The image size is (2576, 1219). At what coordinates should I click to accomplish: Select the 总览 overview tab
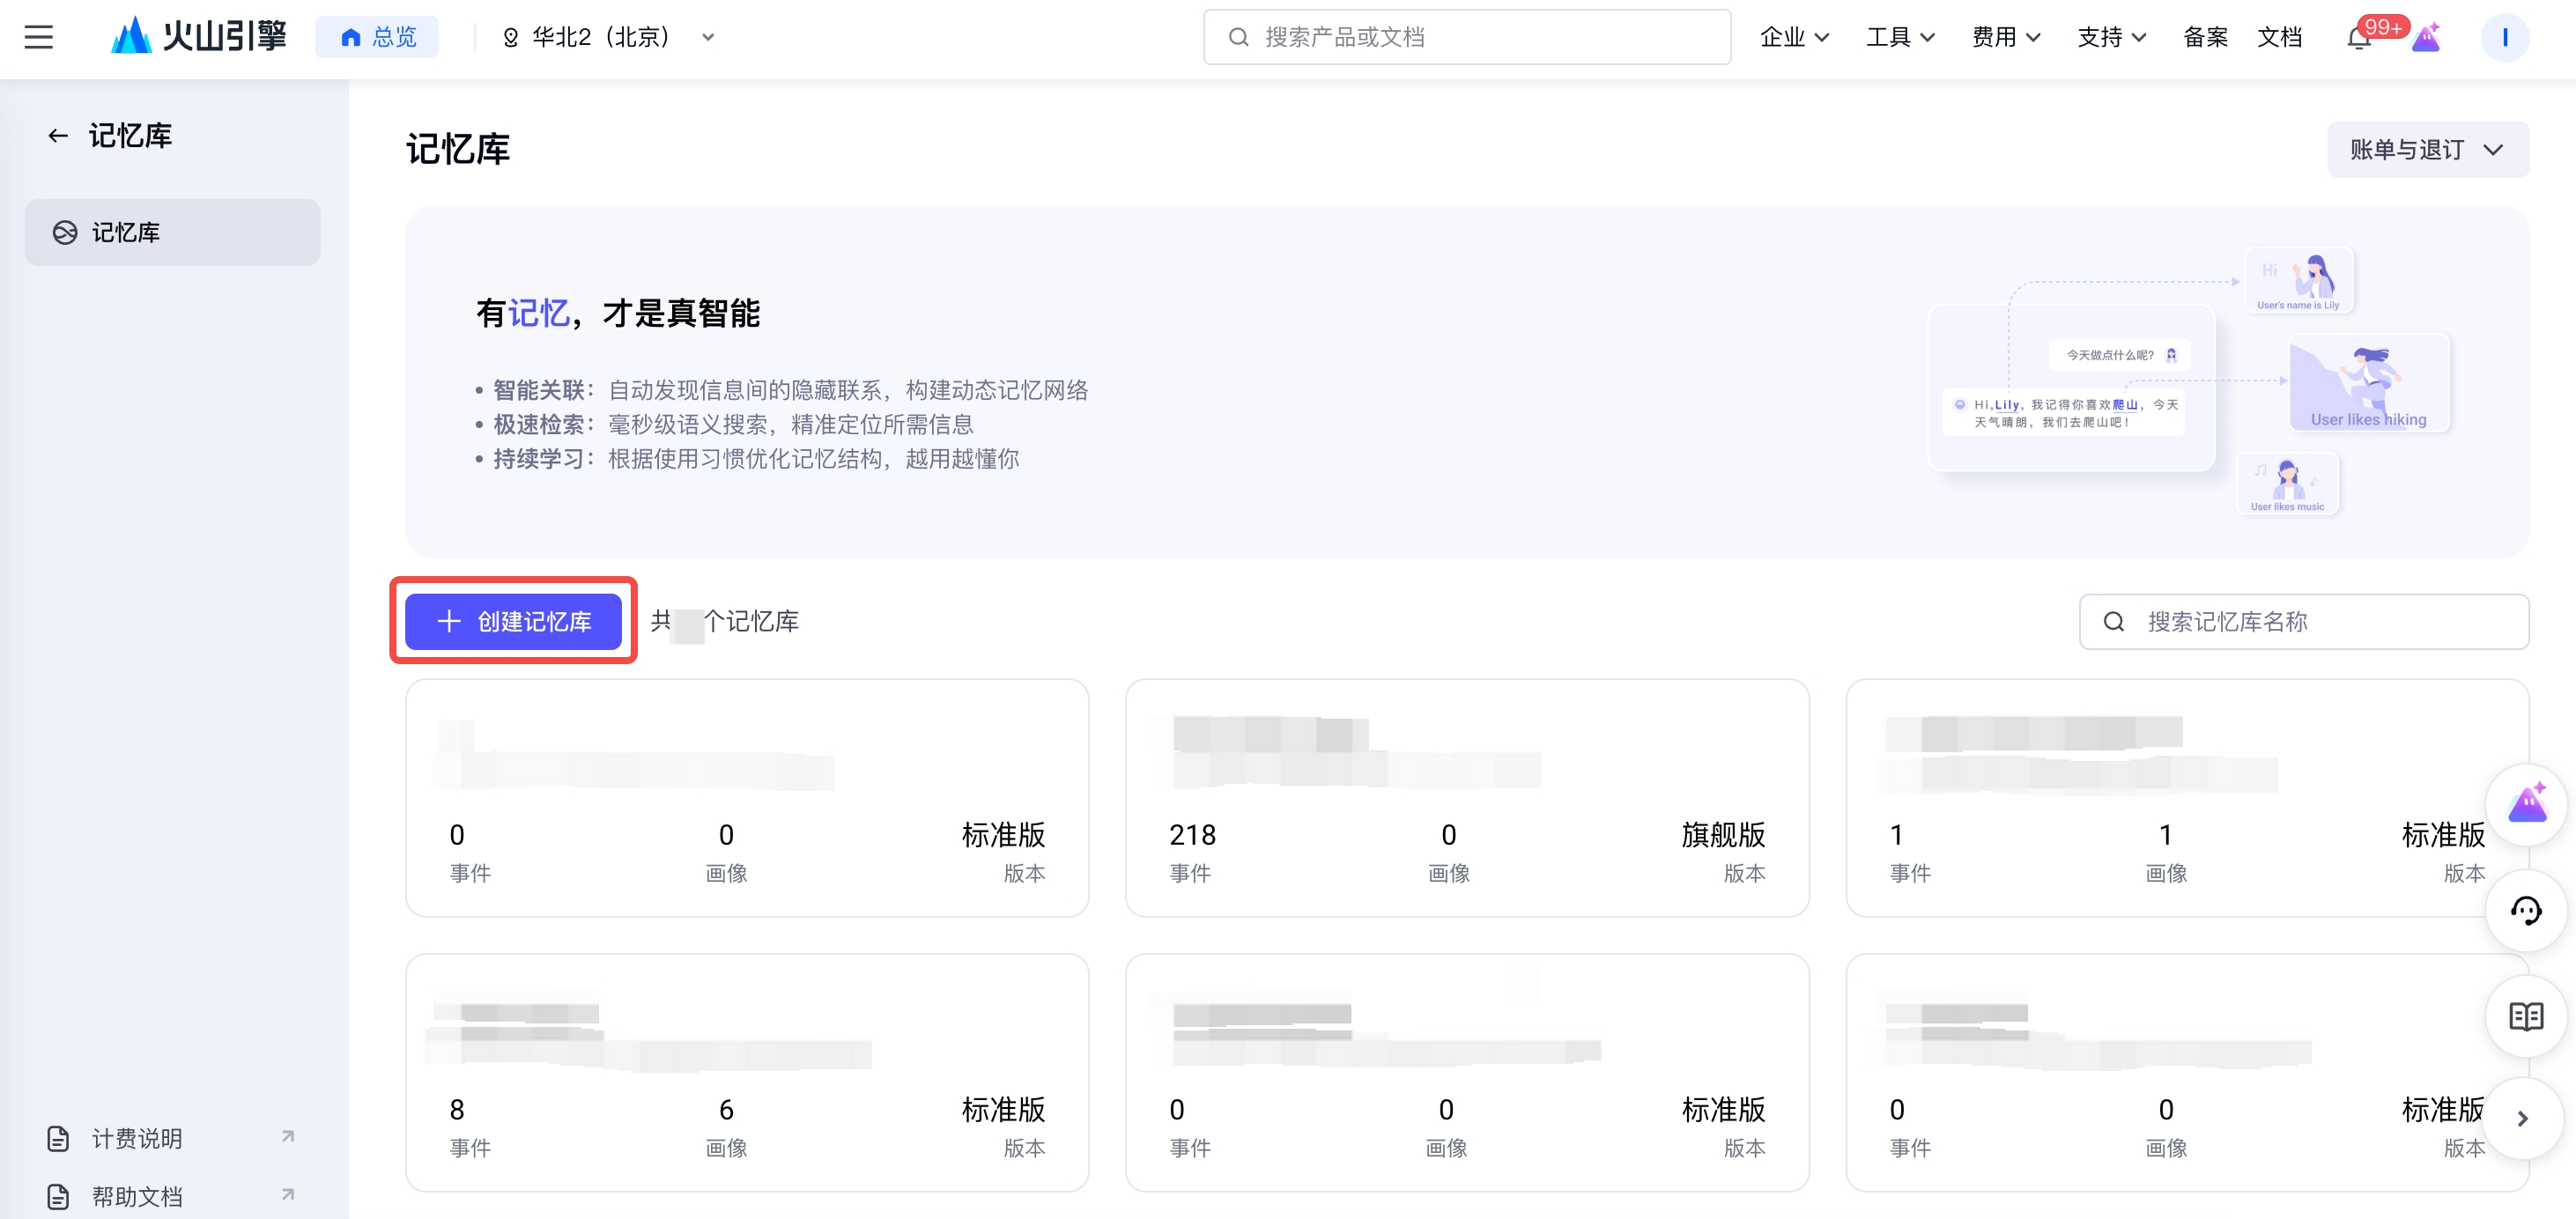[378, 38]
